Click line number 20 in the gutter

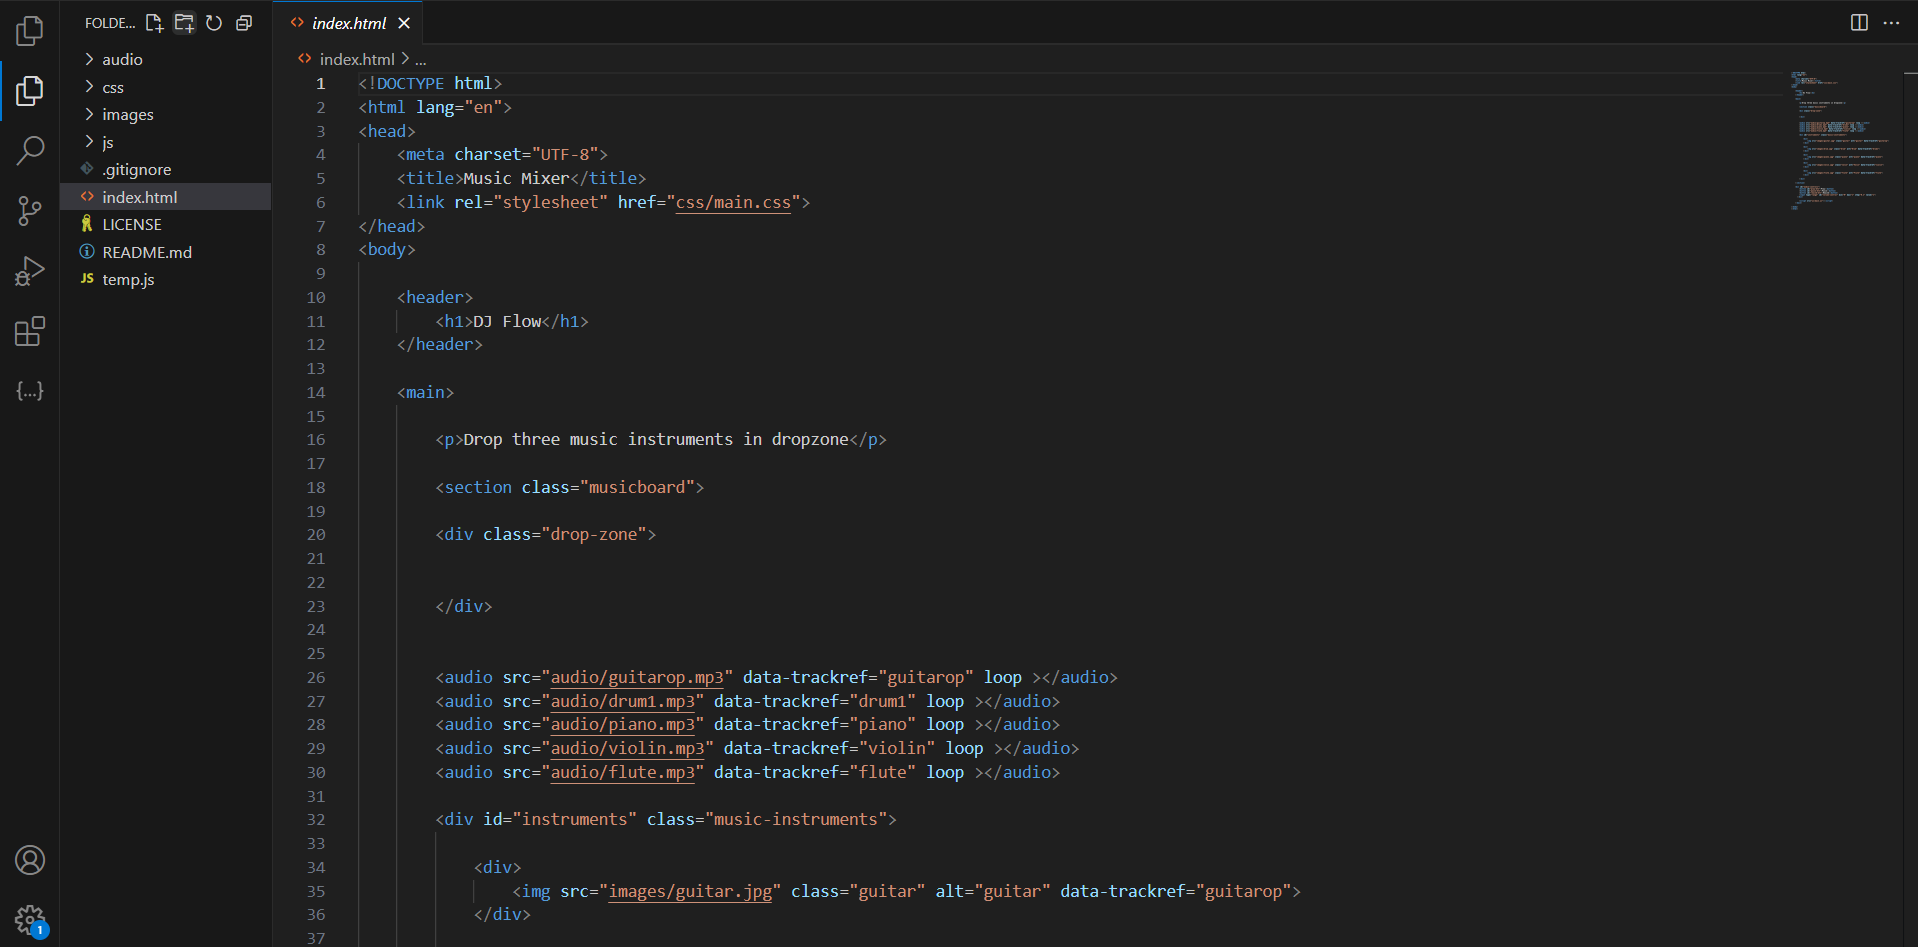316,534
